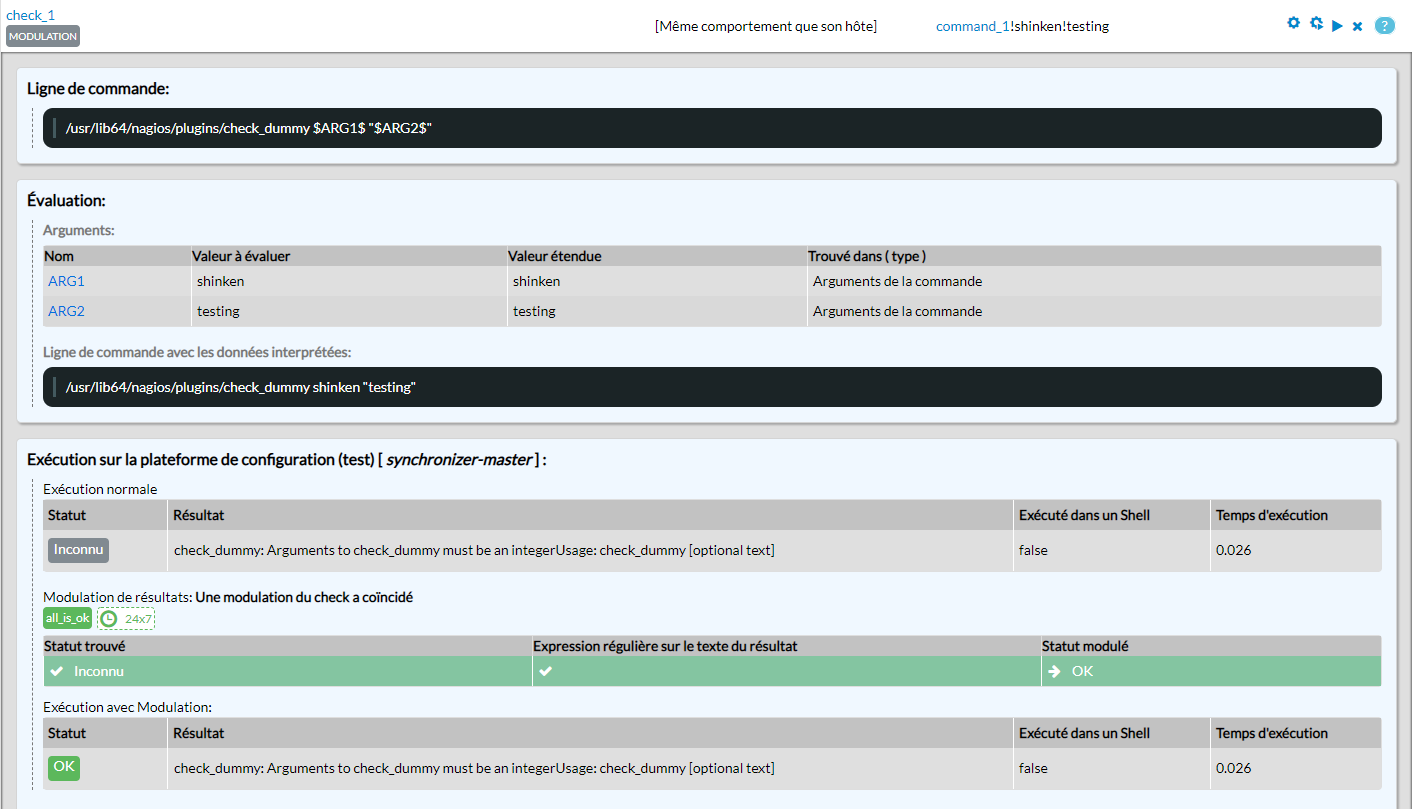1412x809 pixels.
Task: Open the check_1 link
Action: click(x=31, y=15)
